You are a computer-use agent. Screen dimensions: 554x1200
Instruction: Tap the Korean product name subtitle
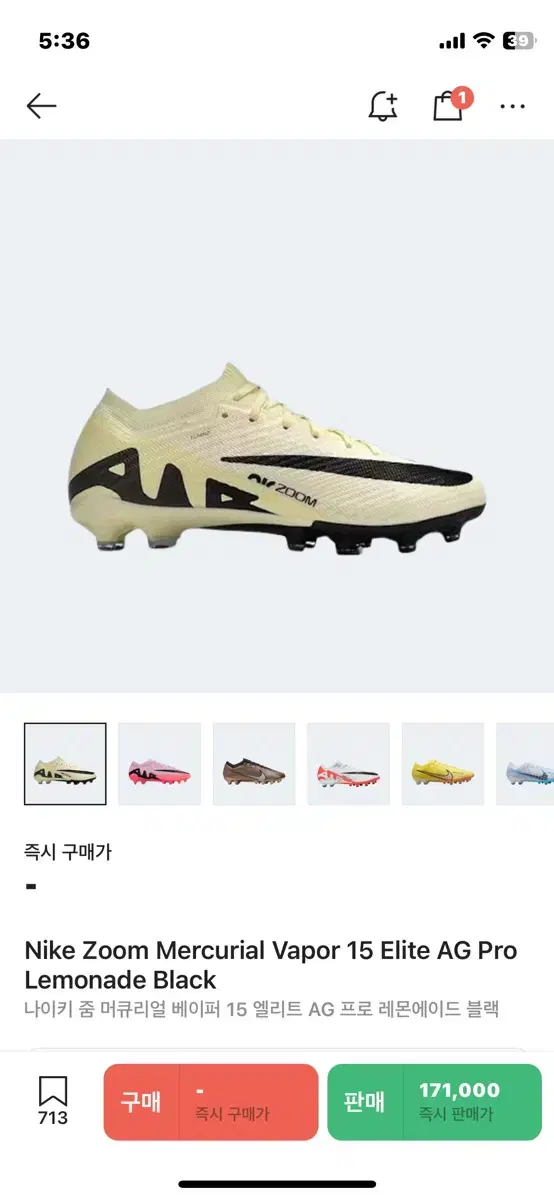pos(261,1009)
